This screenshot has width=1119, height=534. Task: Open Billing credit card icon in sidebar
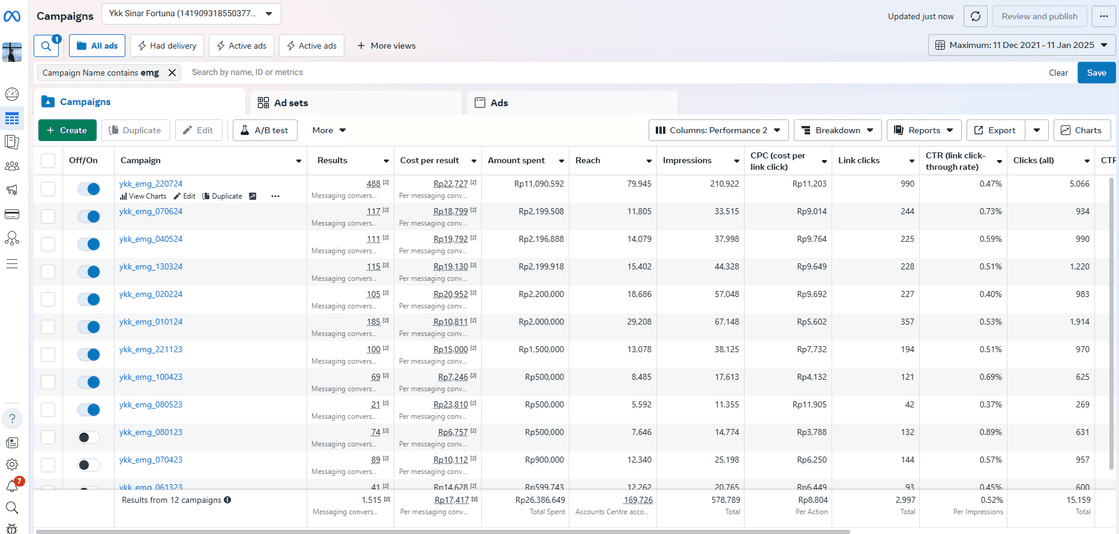pos(11,214)
